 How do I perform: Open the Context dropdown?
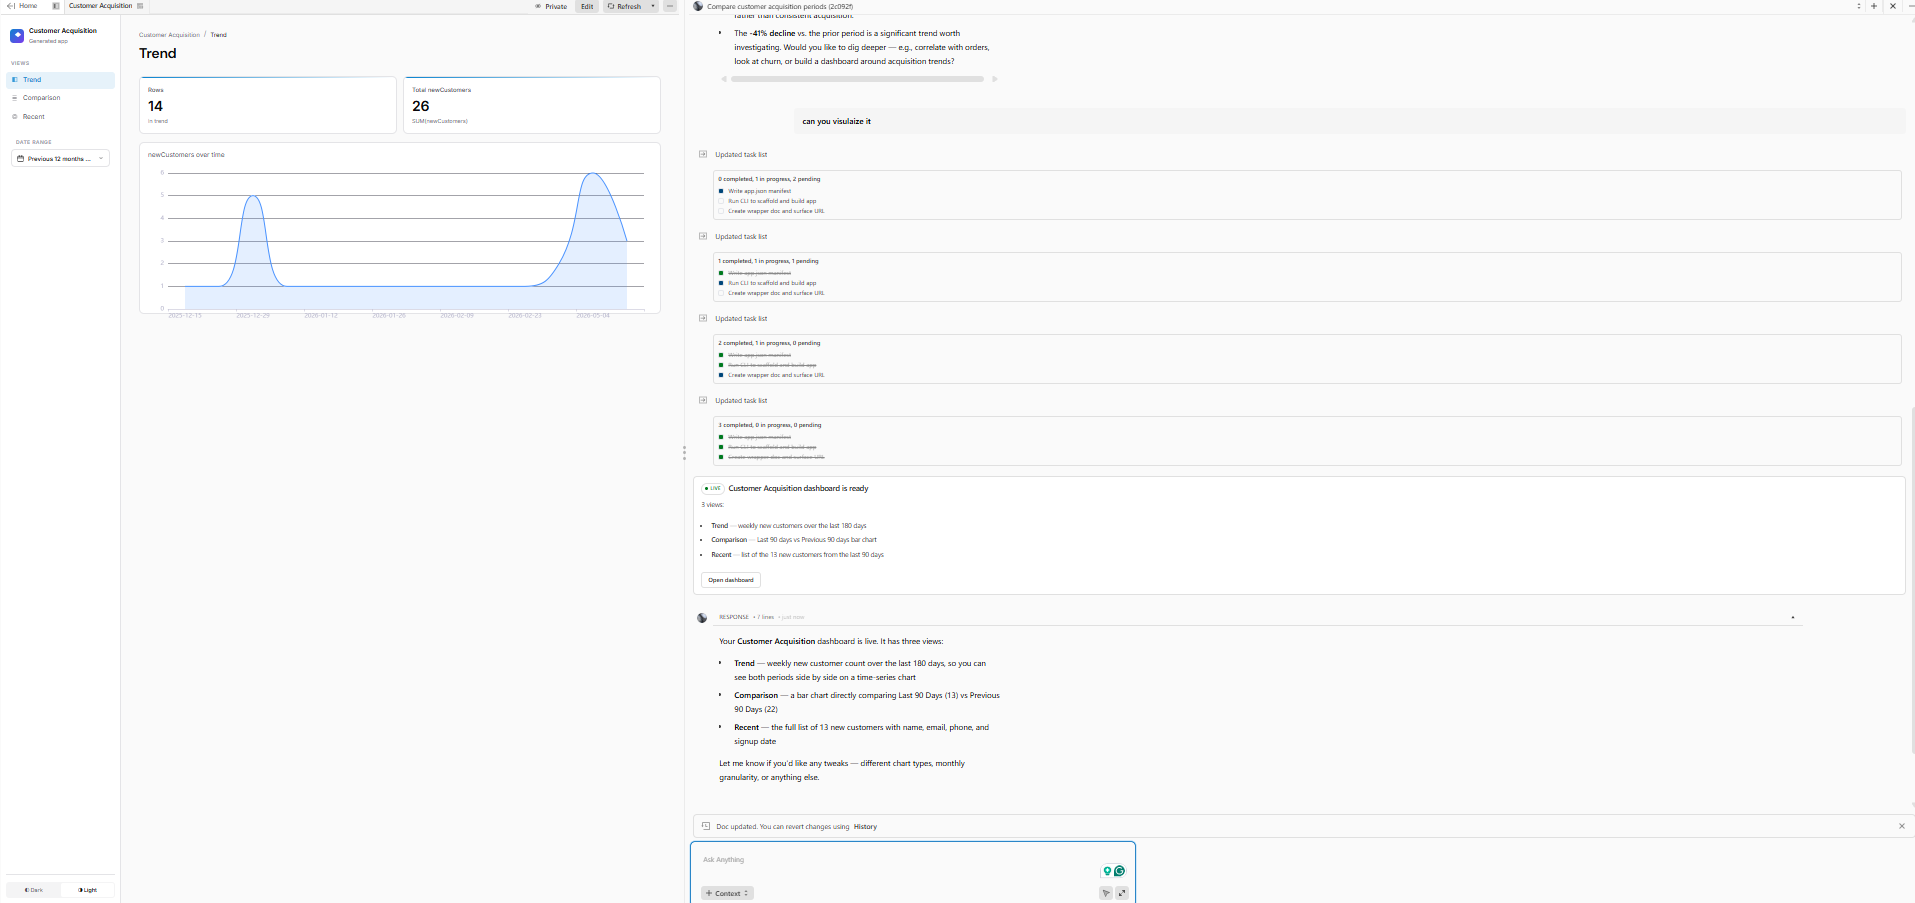(x=727, y=893)
